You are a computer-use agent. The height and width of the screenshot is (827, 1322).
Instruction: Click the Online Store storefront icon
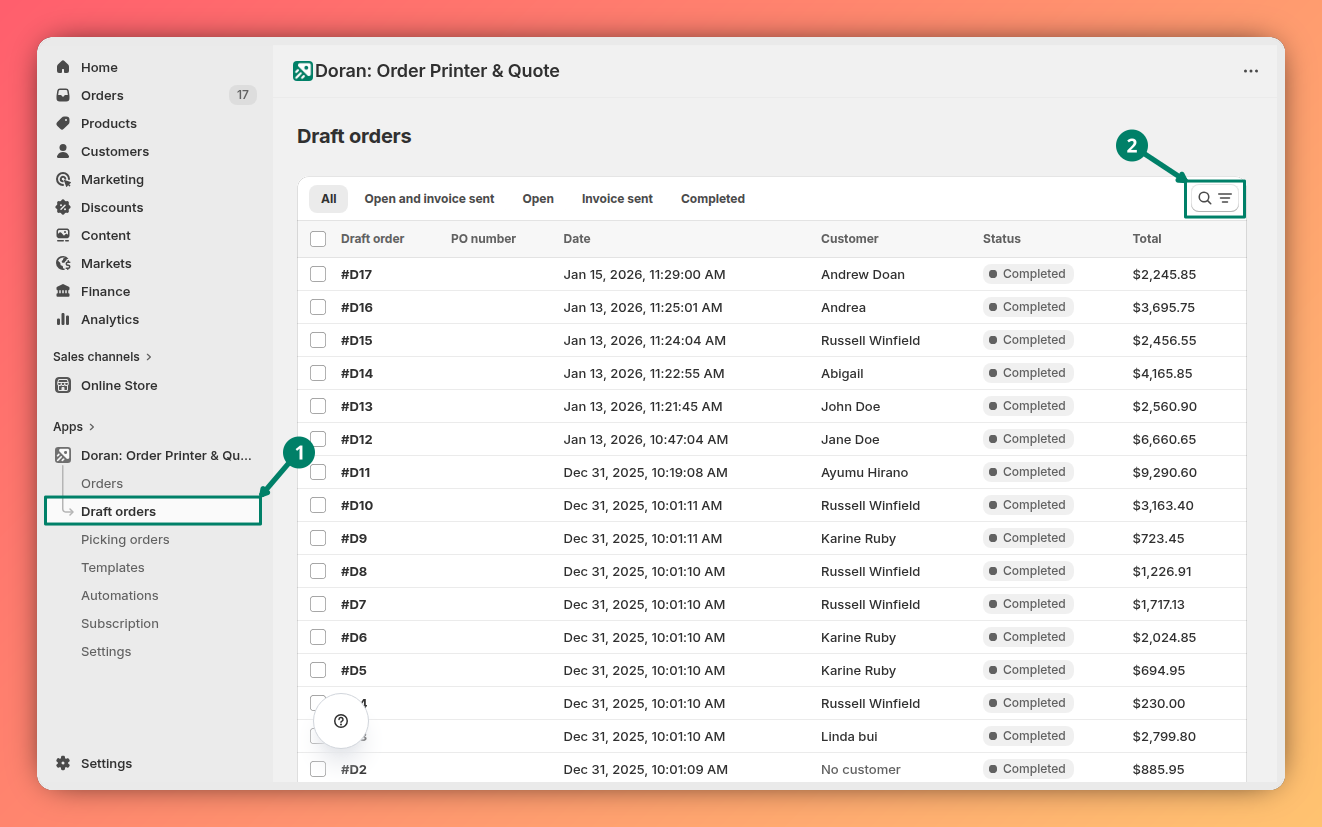coord(63,385)
